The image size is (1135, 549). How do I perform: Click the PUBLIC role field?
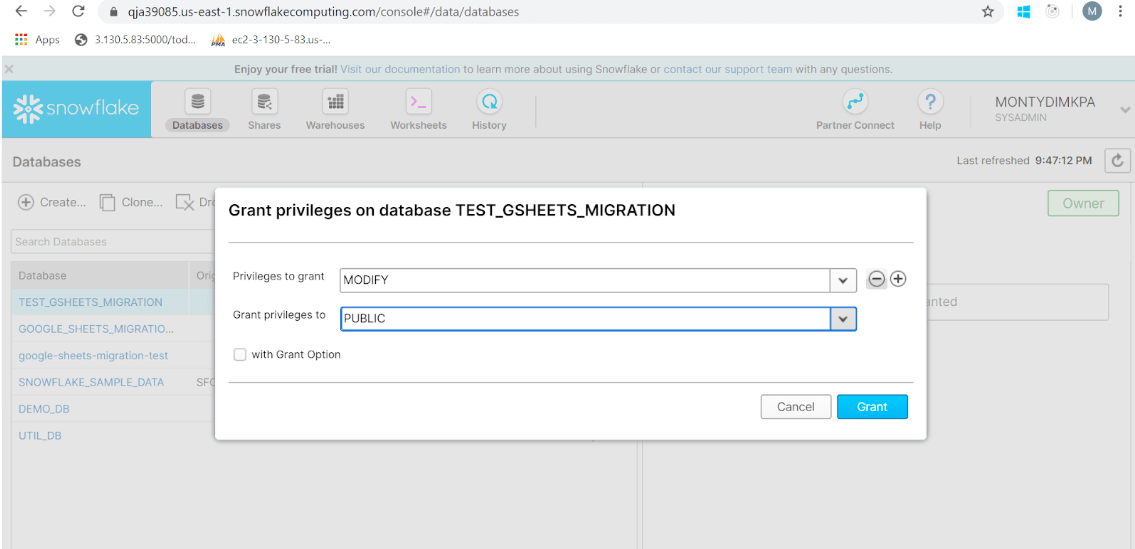(585, 319)
